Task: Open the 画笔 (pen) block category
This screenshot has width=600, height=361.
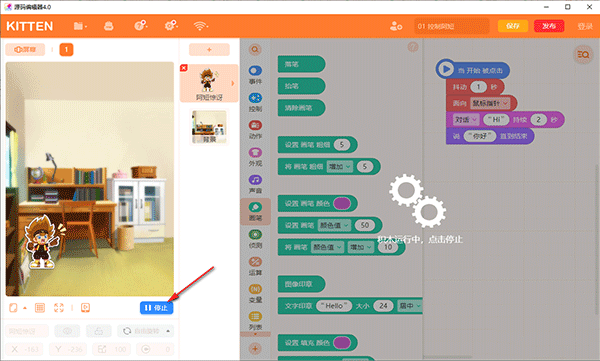Action: point(255,212)
